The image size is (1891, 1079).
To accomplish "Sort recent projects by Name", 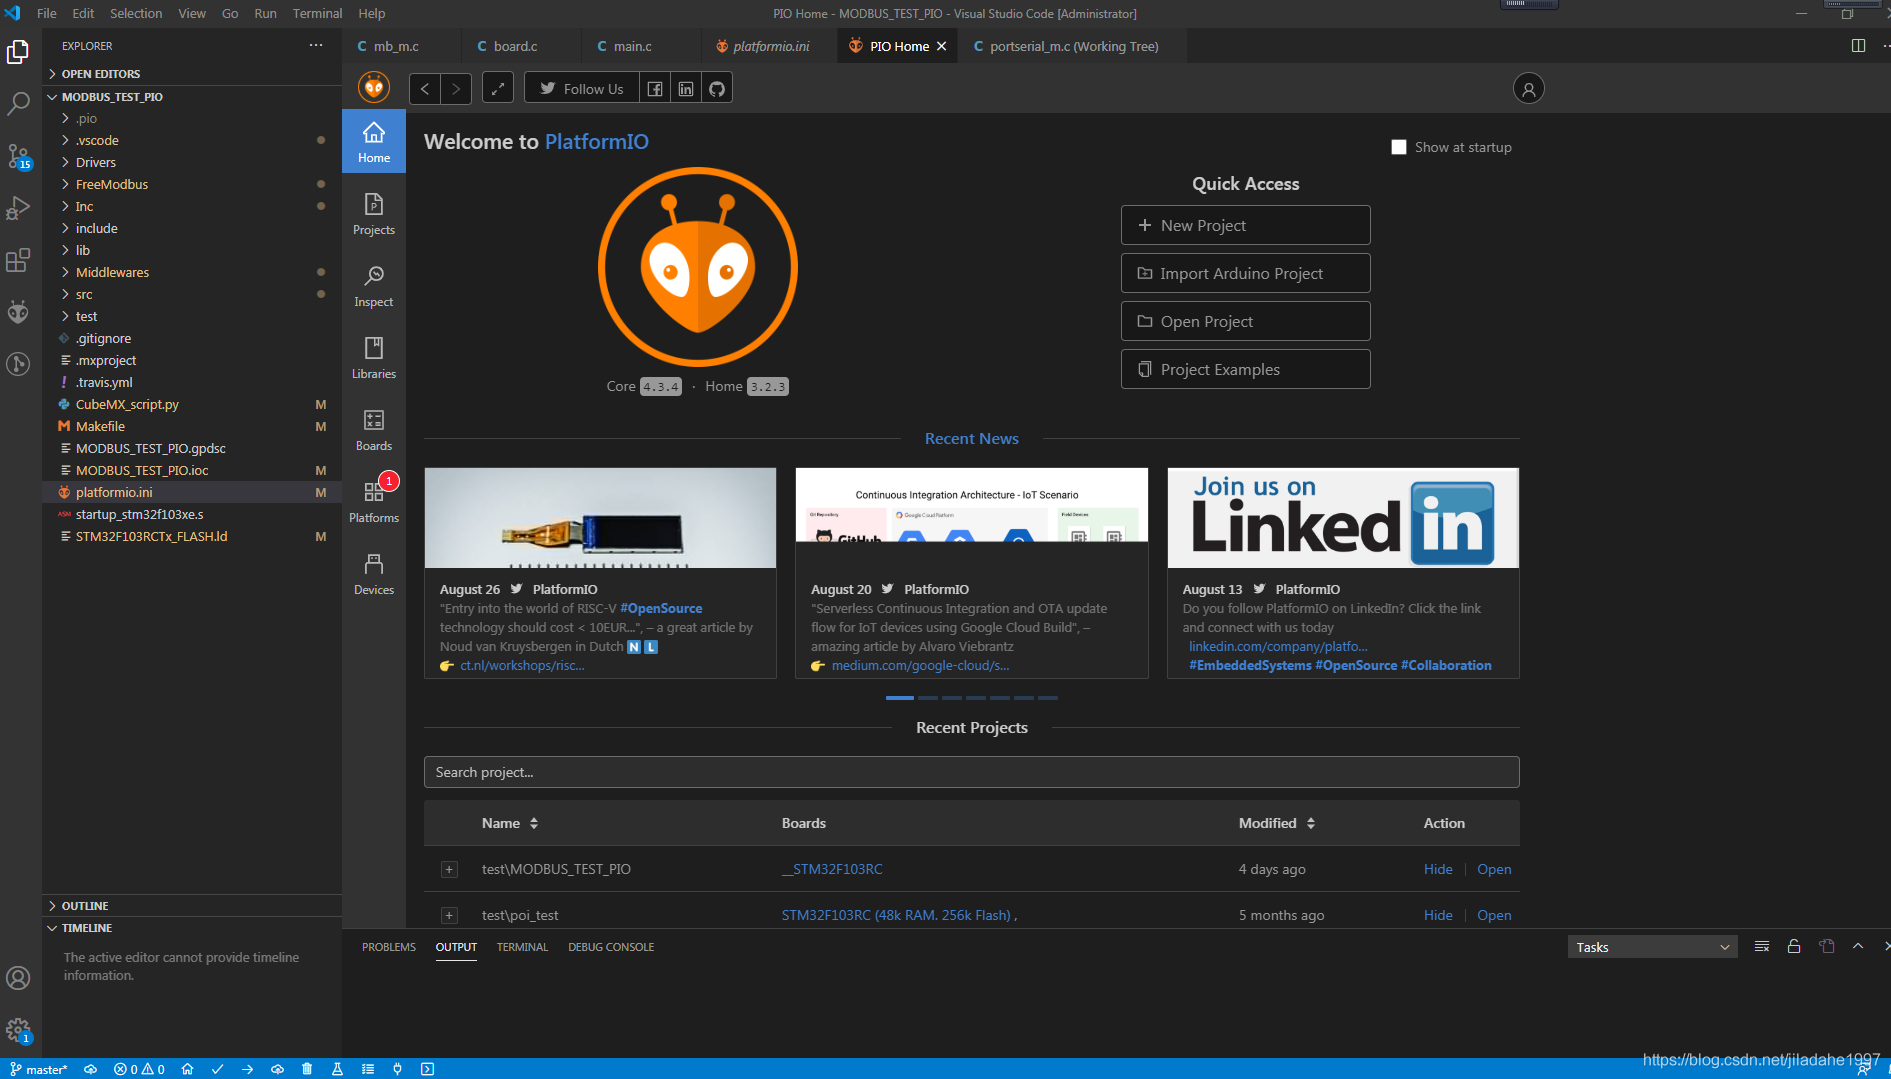I will tap(510, 823).
